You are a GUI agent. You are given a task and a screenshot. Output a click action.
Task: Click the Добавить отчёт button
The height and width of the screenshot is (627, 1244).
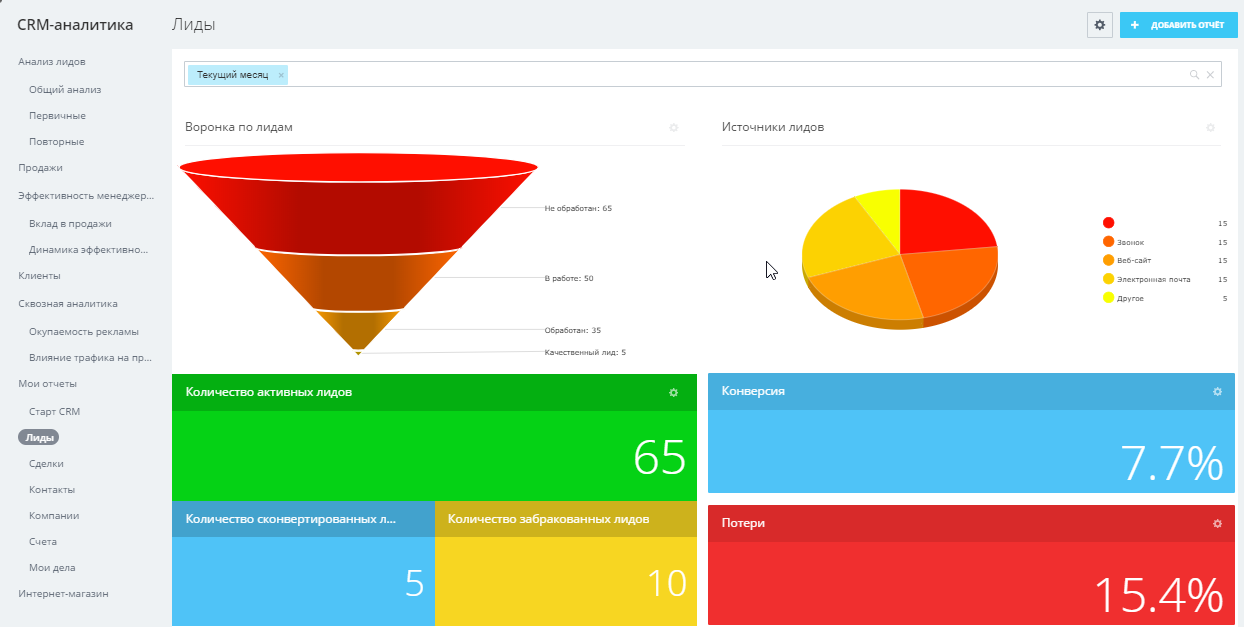click(x=1179, y=25)
